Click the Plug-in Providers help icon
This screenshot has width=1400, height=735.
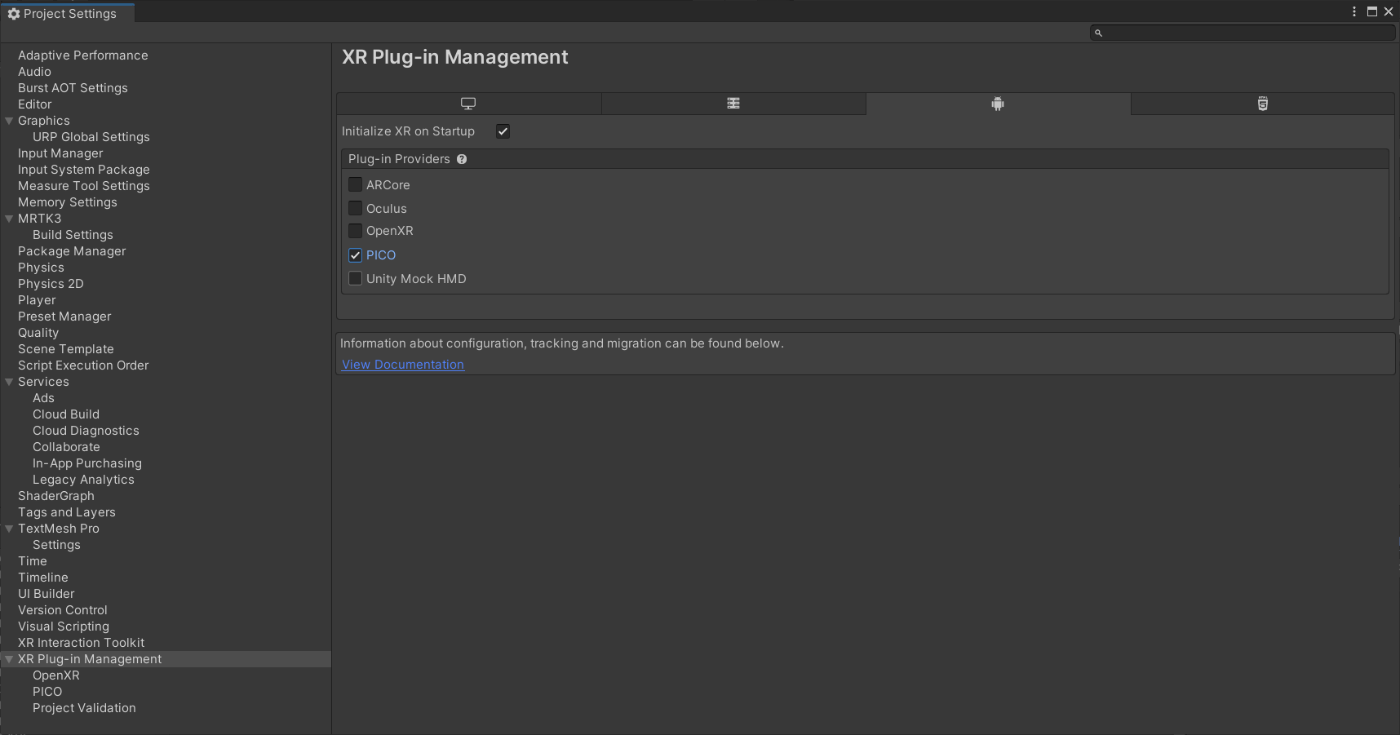click(x=462, y=159)
